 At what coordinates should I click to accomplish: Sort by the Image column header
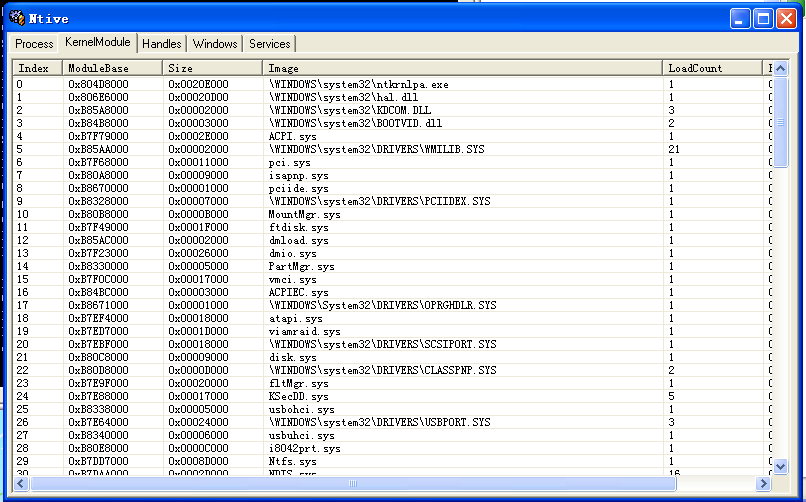point(463,68)
